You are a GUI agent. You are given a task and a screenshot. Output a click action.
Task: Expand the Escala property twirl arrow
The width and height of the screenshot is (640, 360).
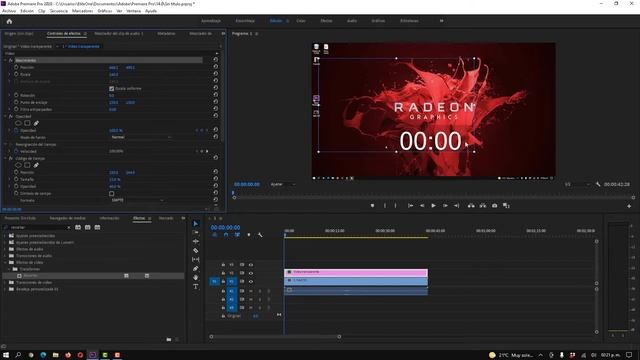(x=10, y=74)
